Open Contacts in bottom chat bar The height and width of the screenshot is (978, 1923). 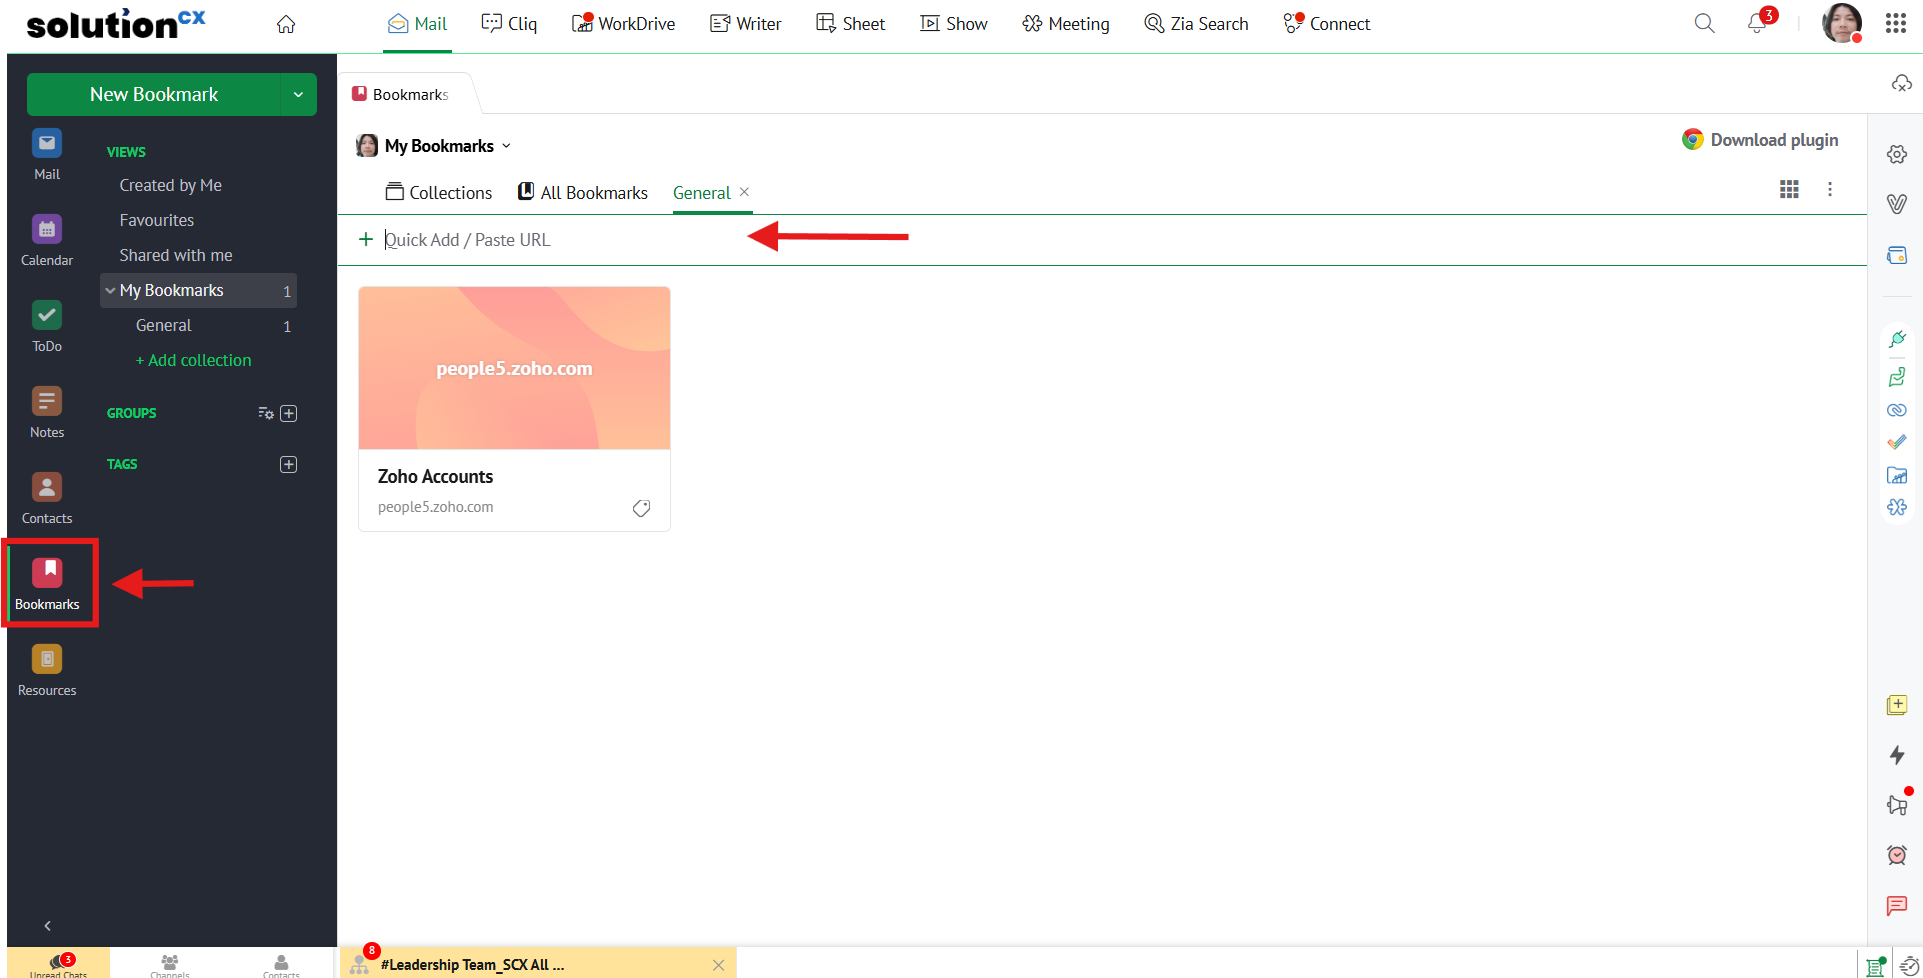click(x=281, y=965)
